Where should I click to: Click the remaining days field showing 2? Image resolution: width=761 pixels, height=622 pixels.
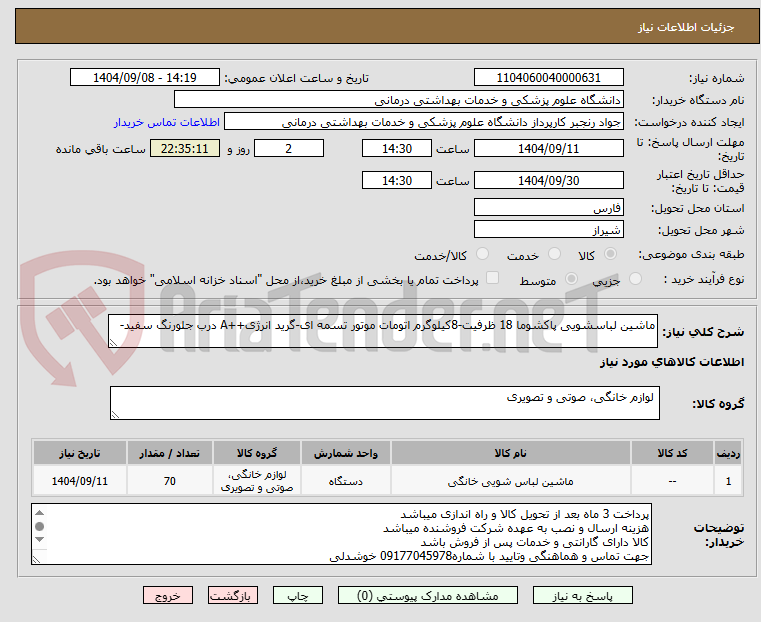tap(289, 148)
